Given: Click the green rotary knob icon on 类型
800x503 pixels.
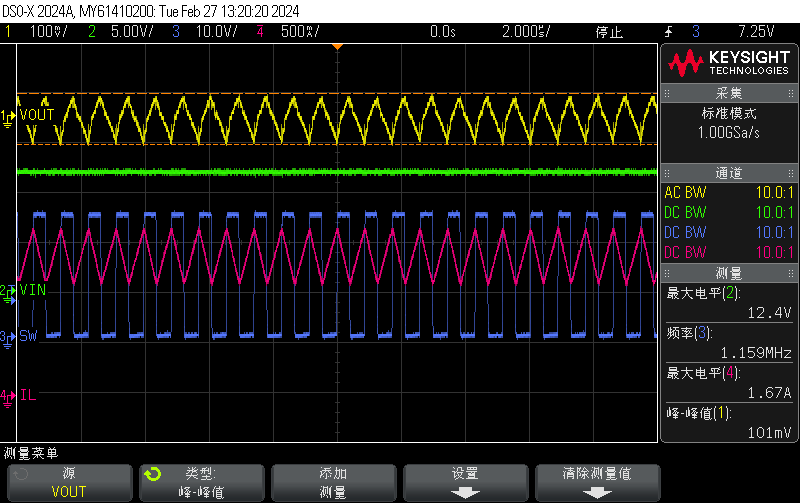Looking at the screenshot, I should (x=152, y=474).
